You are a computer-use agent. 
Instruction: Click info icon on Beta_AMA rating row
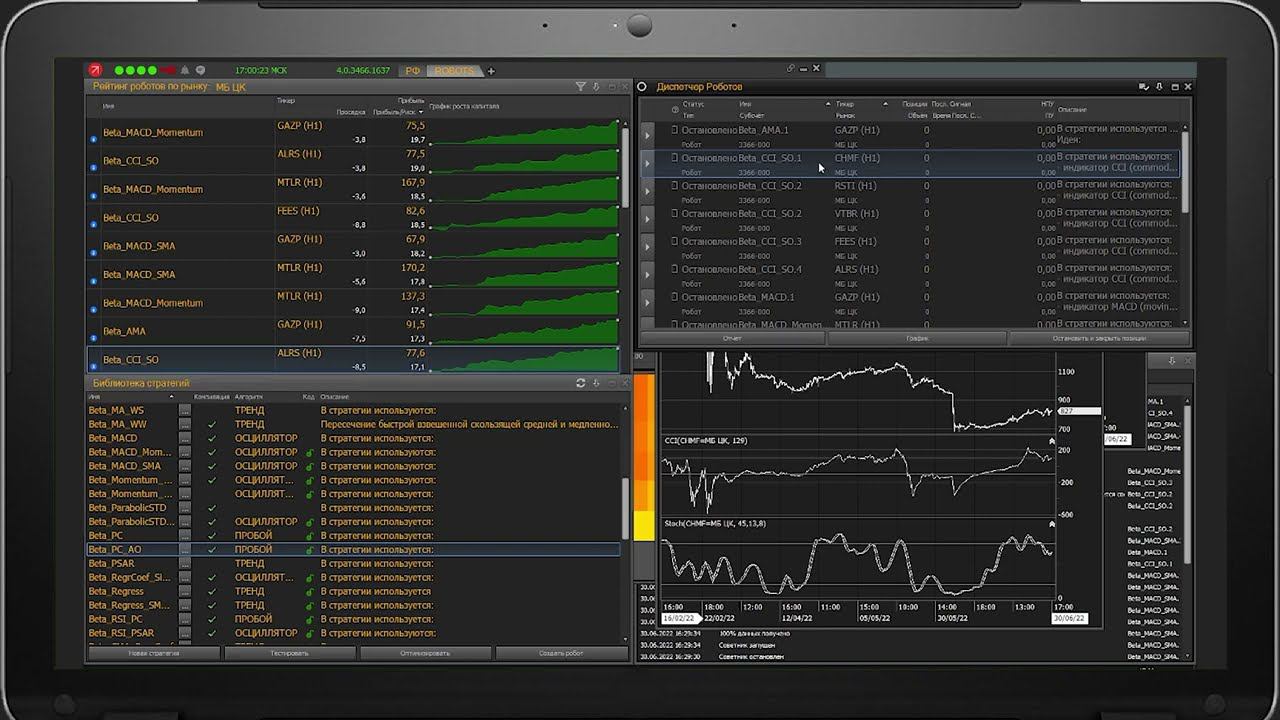point(94,337)
